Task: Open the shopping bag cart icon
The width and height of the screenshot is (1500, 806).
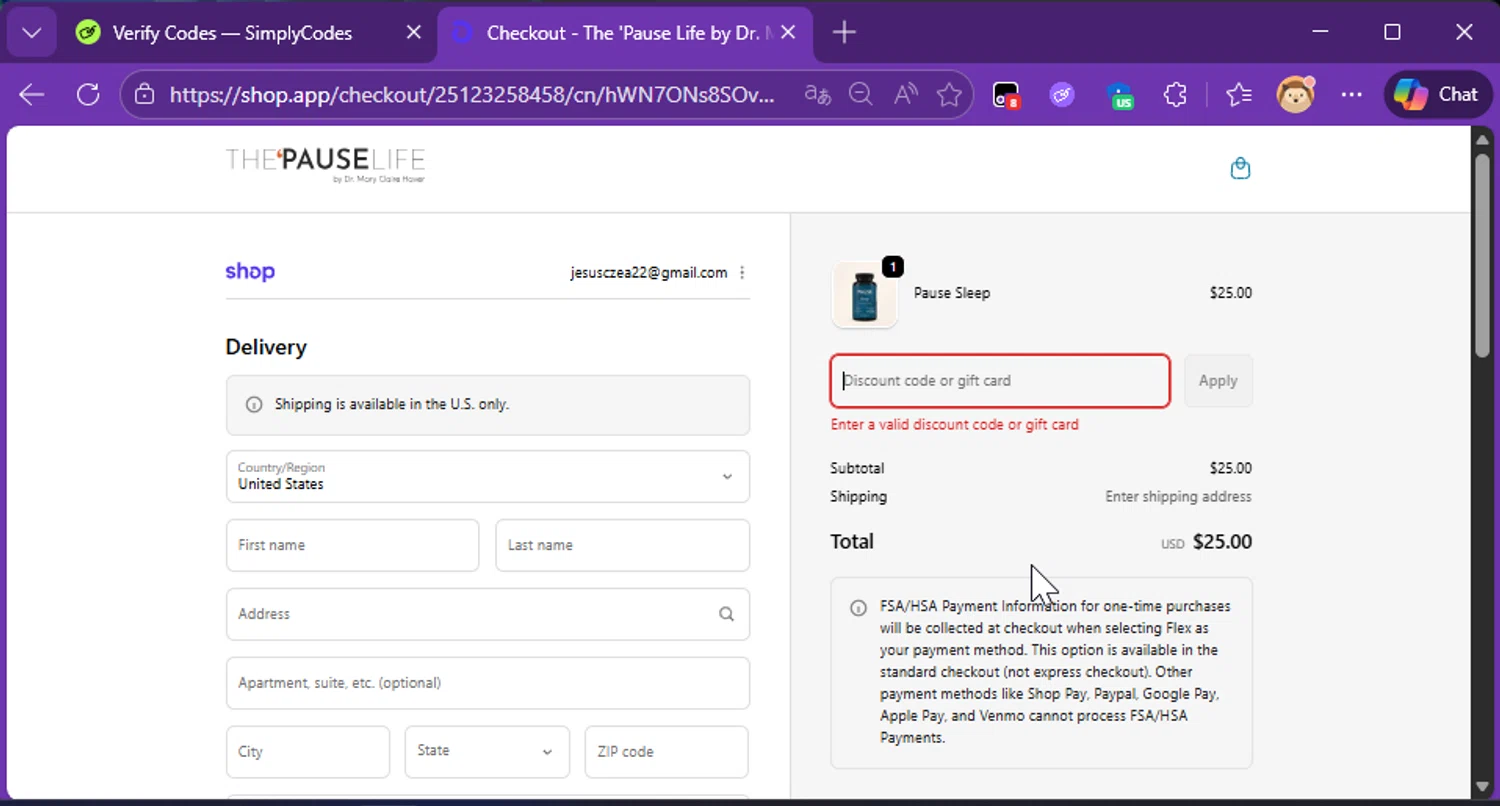Action: tap(1240, 168)
